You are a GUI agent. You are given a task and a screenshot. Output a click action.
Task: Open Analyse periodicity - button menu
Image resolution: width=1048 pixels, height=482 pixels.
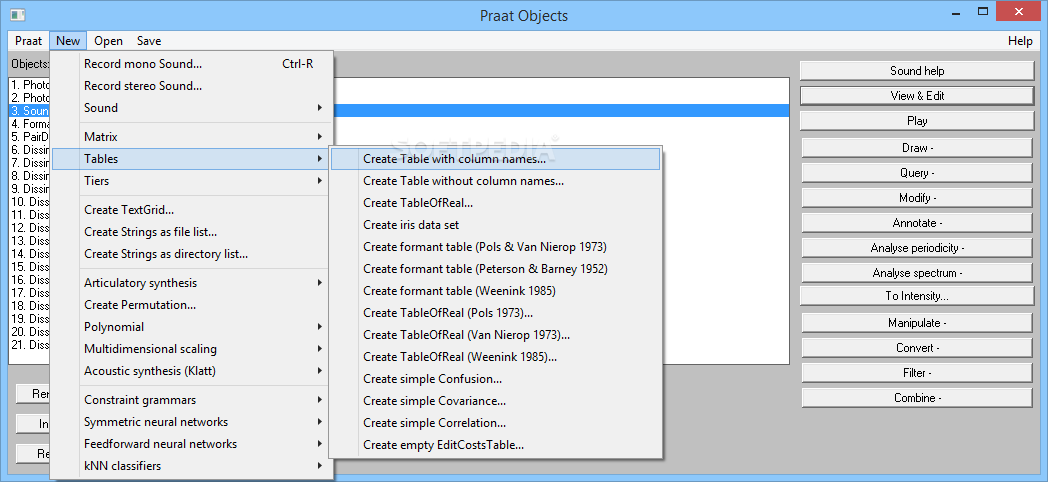917,248
